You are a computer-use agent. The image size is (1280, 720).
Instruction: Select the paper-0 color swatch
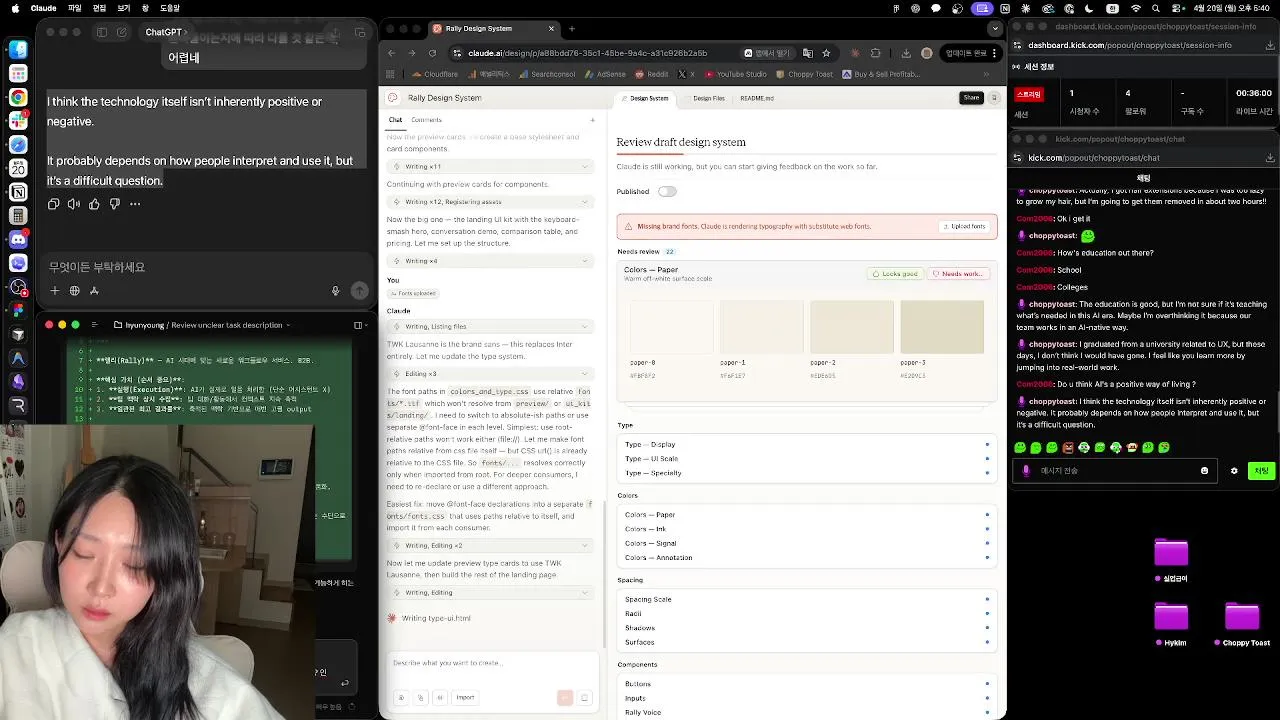pyautogui.click(x=671, y=327)
